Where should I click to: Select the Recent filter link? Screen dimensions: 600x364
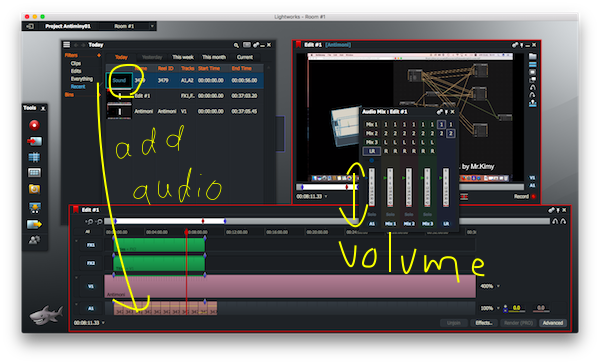[x=78, y=87]
